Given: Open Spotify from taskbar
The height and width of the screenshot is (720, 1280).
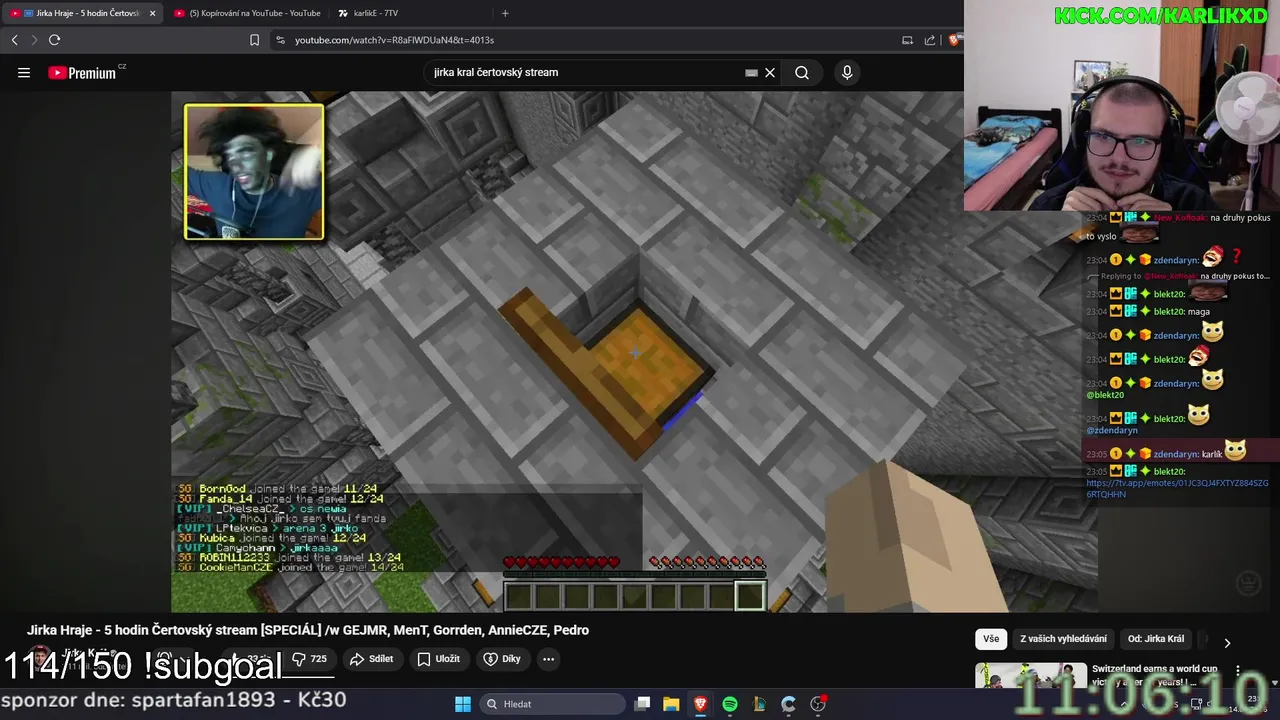Looking at the screenshot, I should pos(730,704).
